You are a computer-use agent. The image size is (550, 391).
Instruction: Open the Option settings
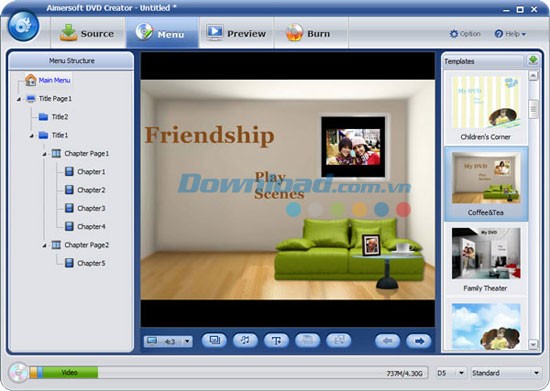click(x=465, y=34)
